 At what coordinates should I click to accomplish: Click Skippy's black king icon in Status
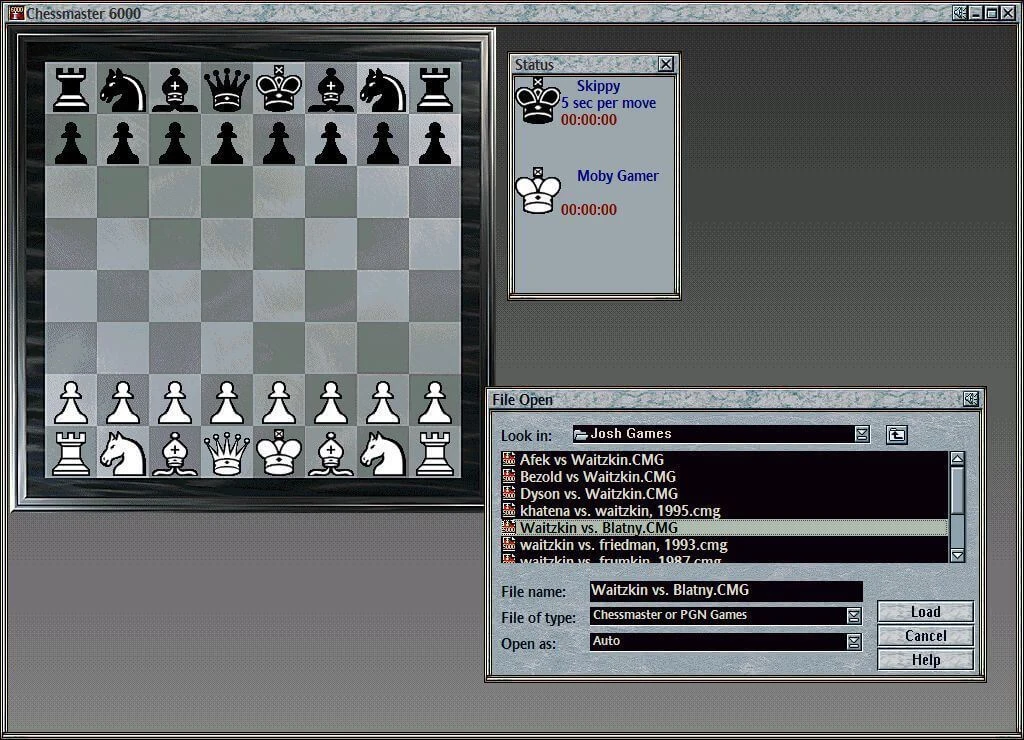[x=537, y=101]
